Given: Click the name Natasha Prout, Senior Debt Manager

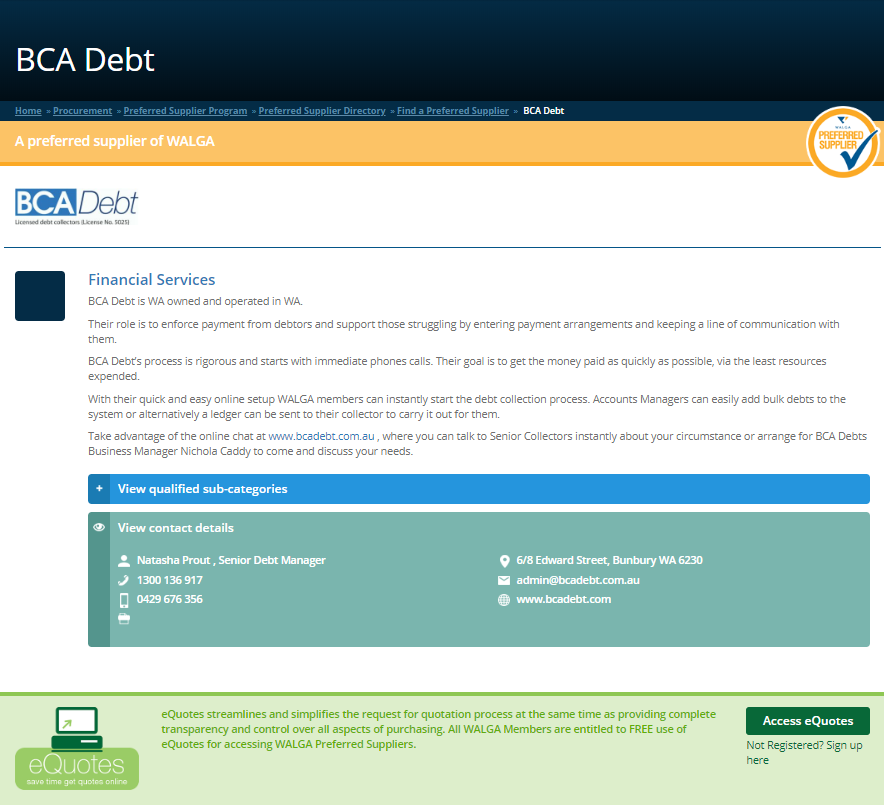Looking at the screenshot, I should point(231,560).
